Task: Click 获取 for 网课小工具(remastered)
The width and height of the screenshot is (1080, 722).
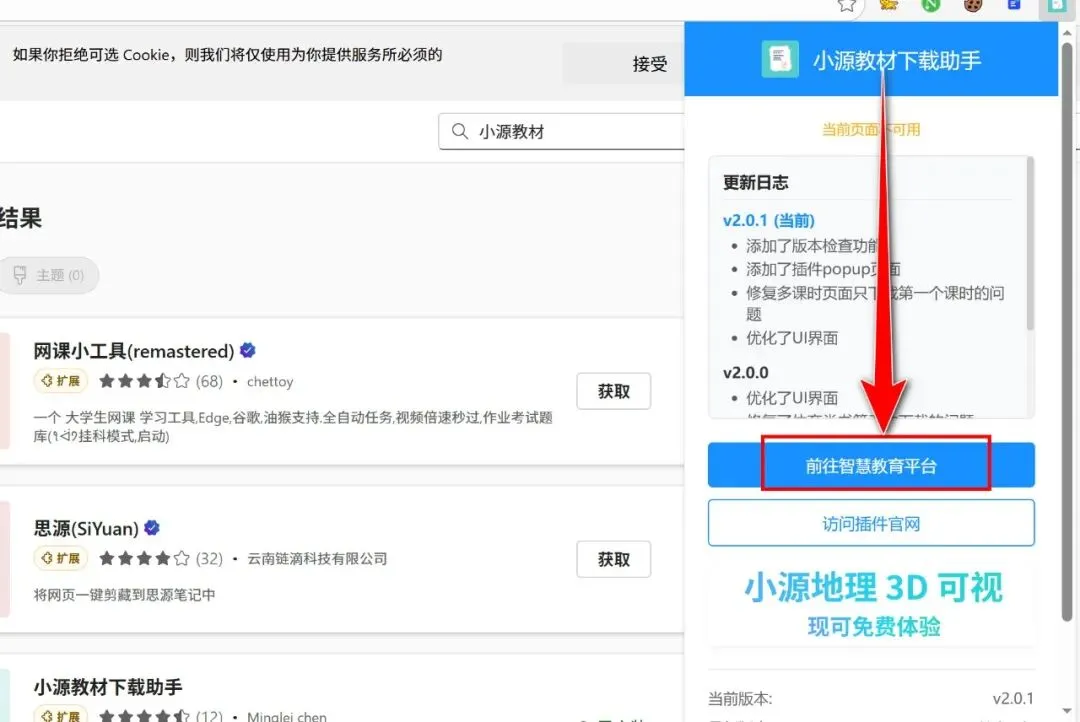Action: coord(614,391)
